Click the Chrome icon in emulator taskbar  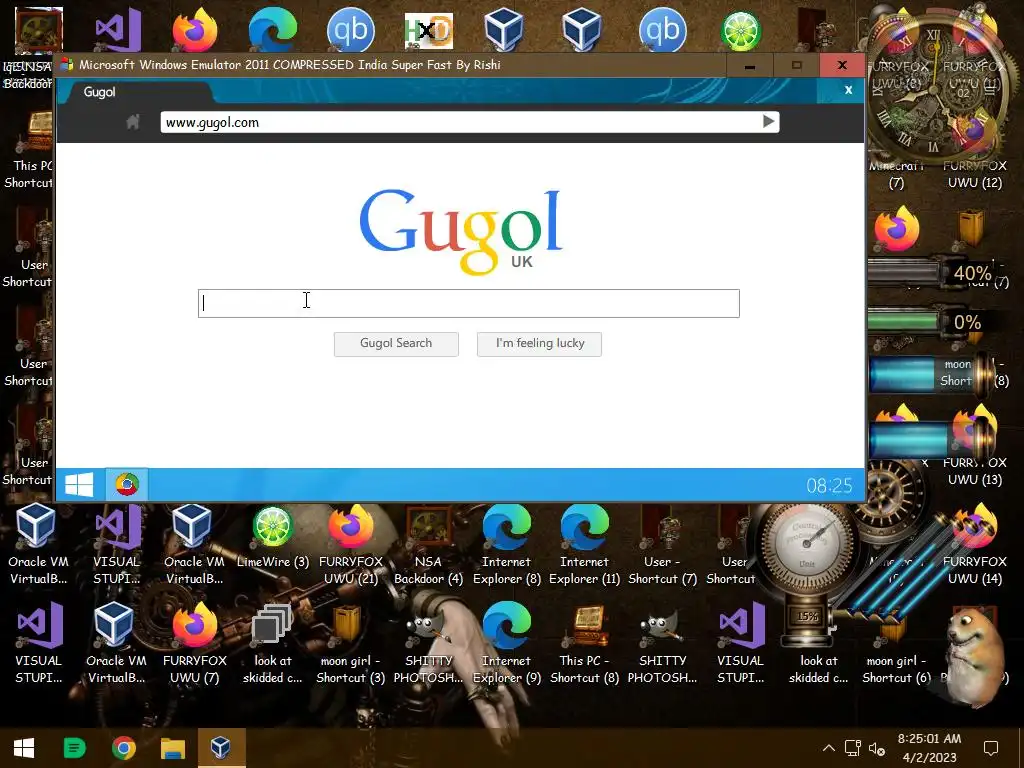pos(127,485)
